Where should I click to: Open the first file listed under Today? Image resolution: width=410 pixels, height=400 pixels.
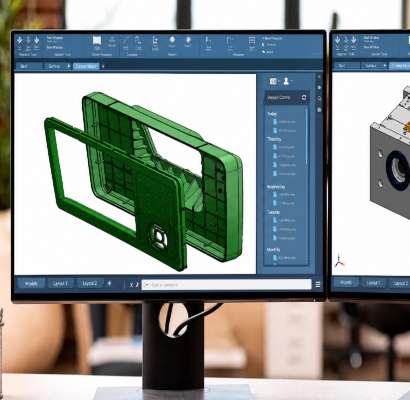(x=284, y=122)
